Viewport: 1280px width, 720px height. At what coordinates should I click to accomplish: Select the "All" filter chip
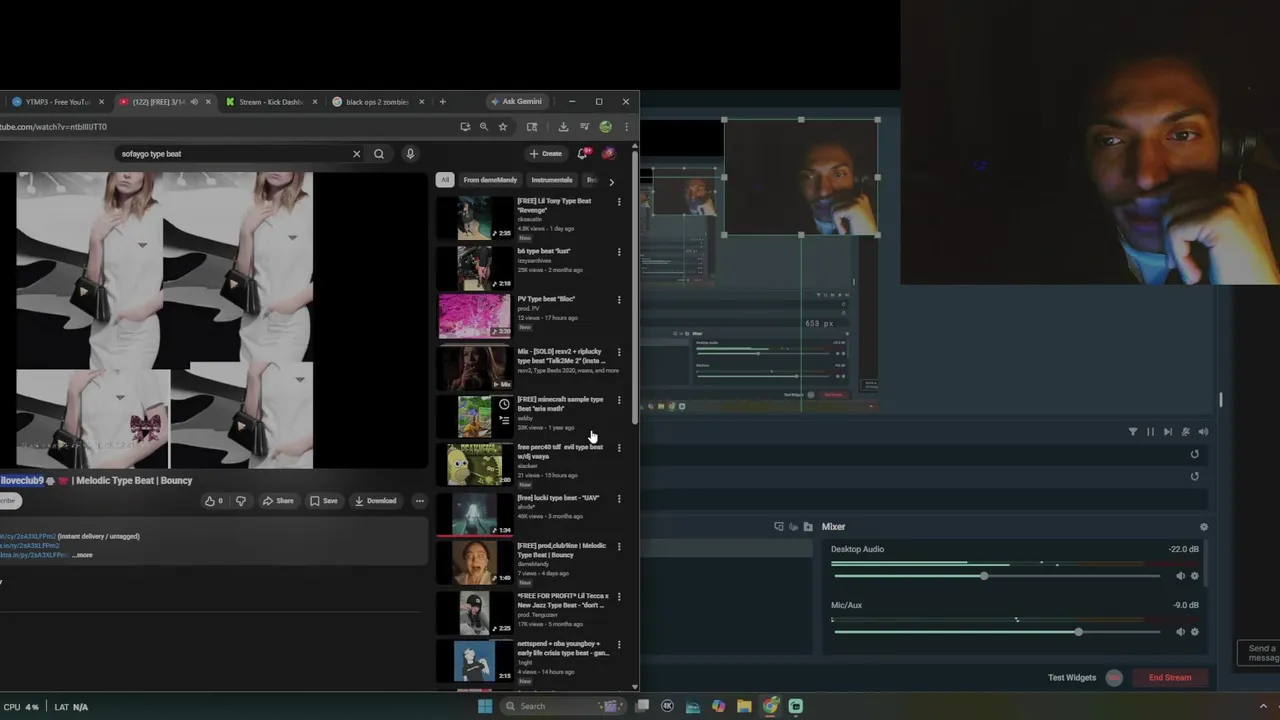(x=445, y=180)
